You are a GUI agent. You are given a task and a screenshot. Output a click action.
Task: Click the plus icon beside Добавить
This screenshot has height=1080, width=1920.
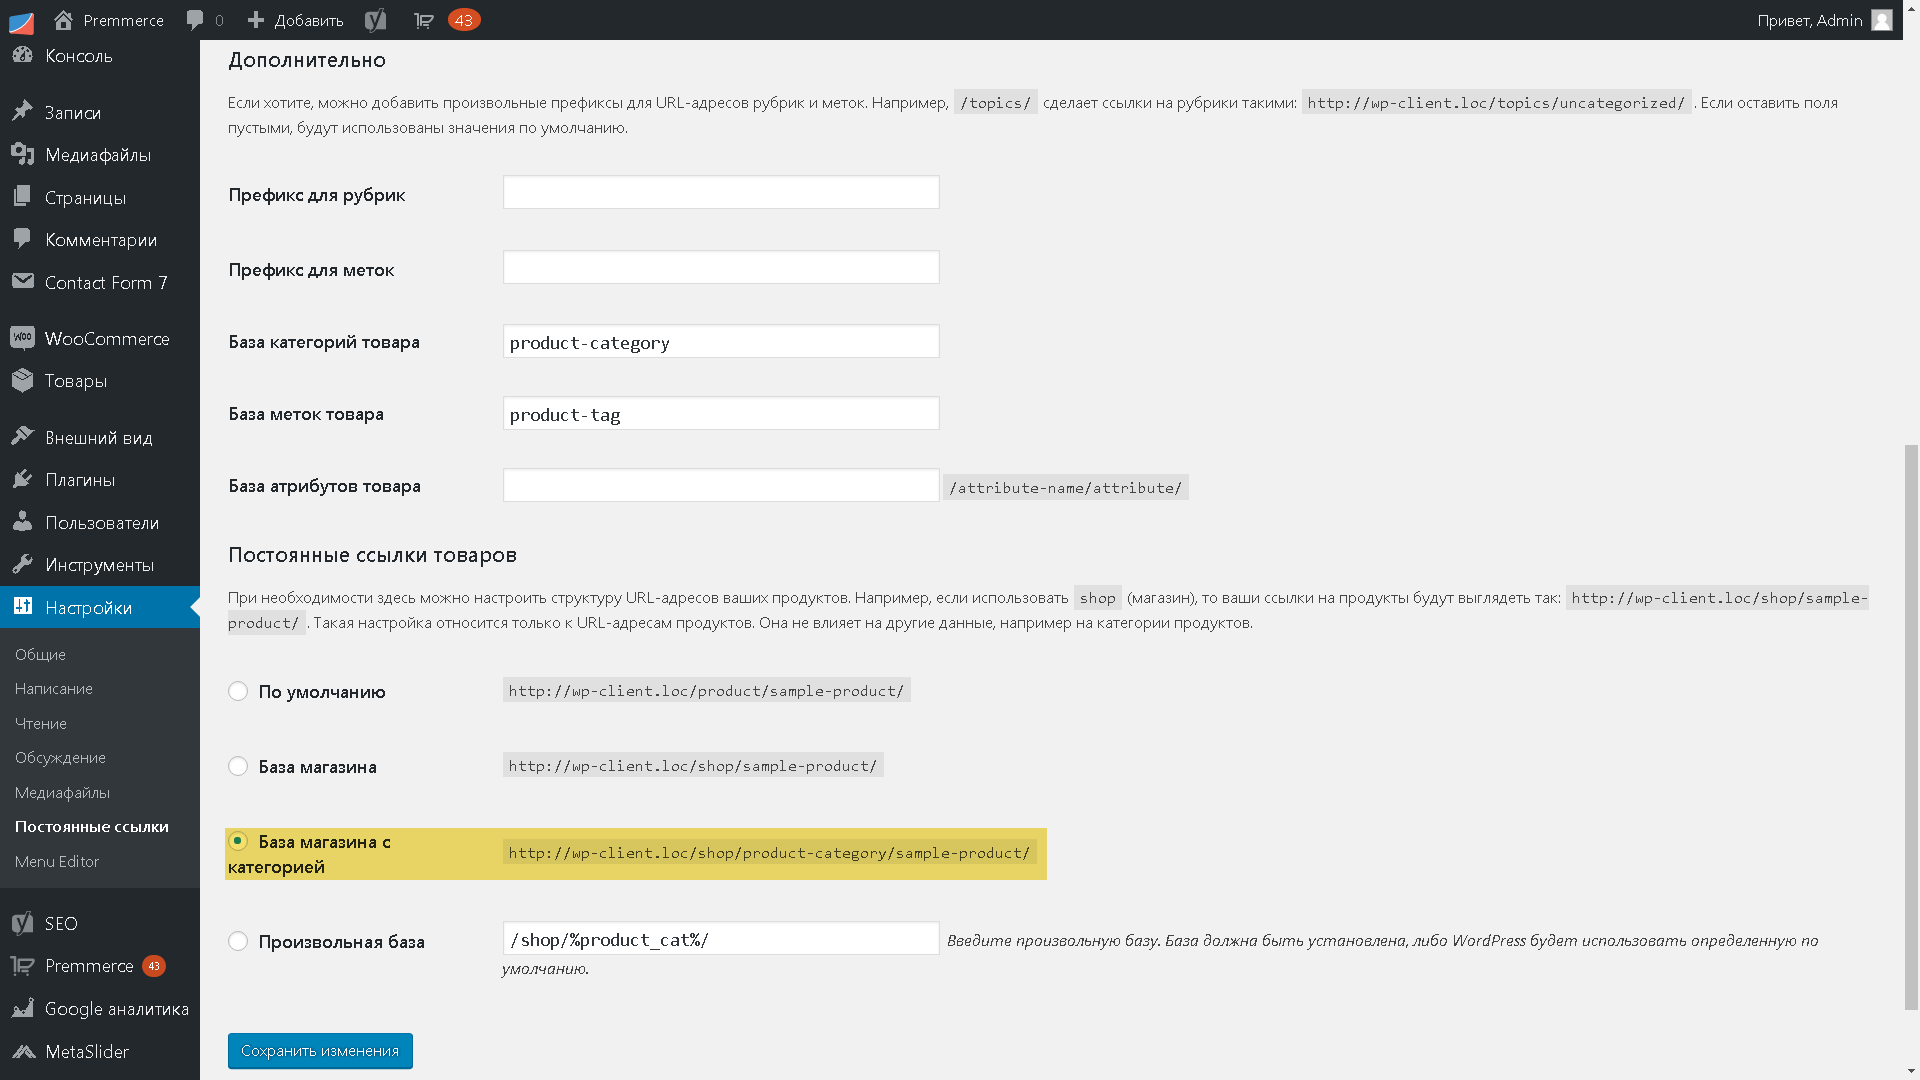(x=256, y=20)
